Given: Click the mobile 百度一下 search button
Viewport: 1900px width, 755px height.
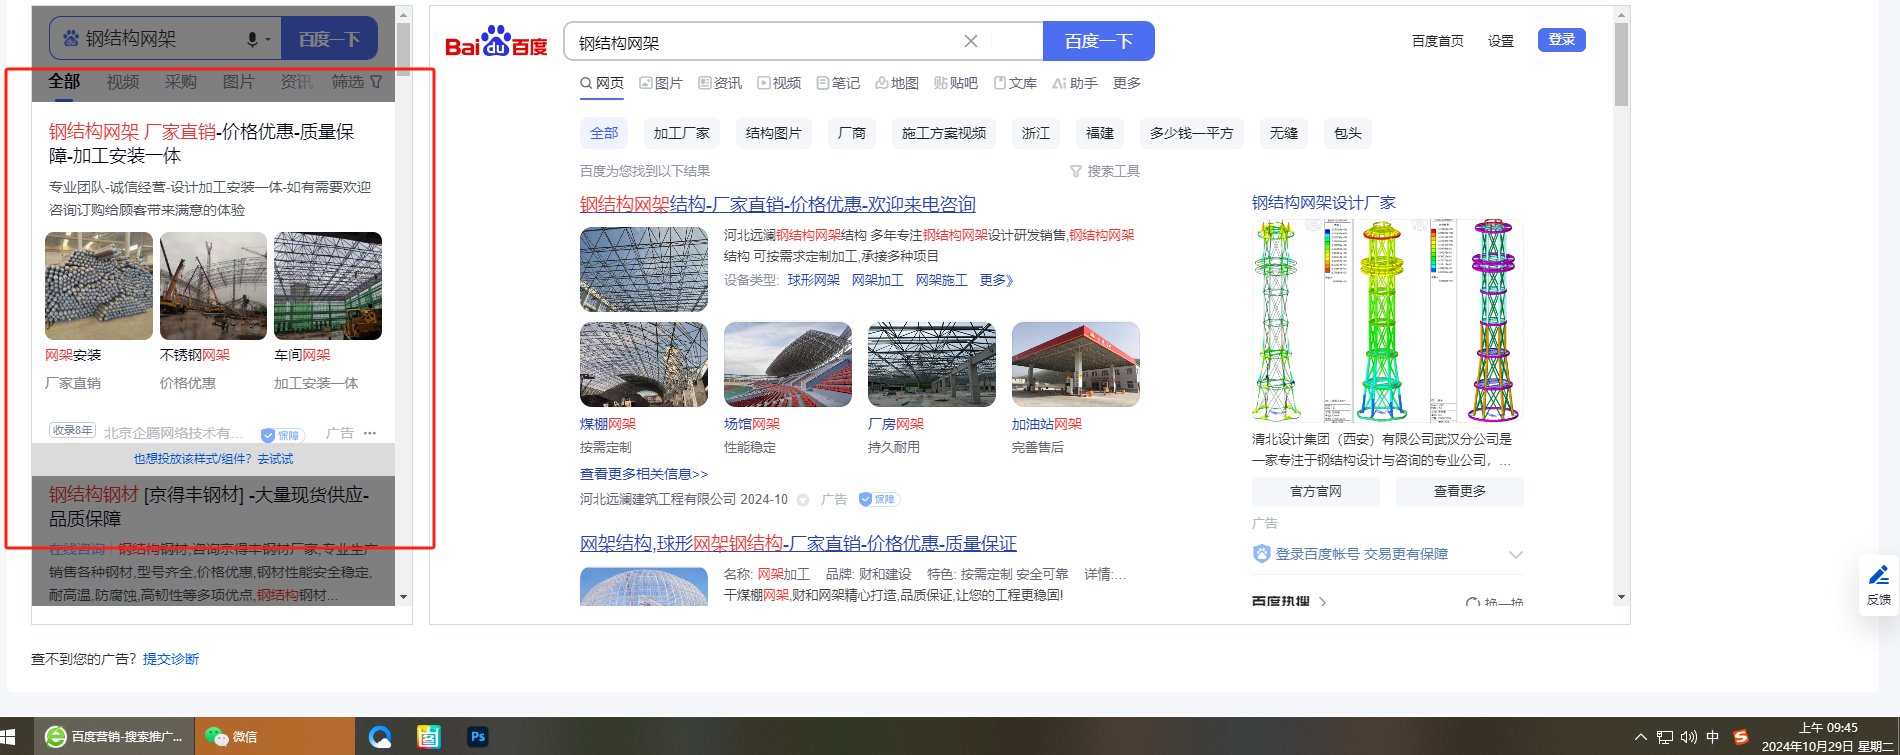Looking at the screenshot, I should [x=329, y=39].
